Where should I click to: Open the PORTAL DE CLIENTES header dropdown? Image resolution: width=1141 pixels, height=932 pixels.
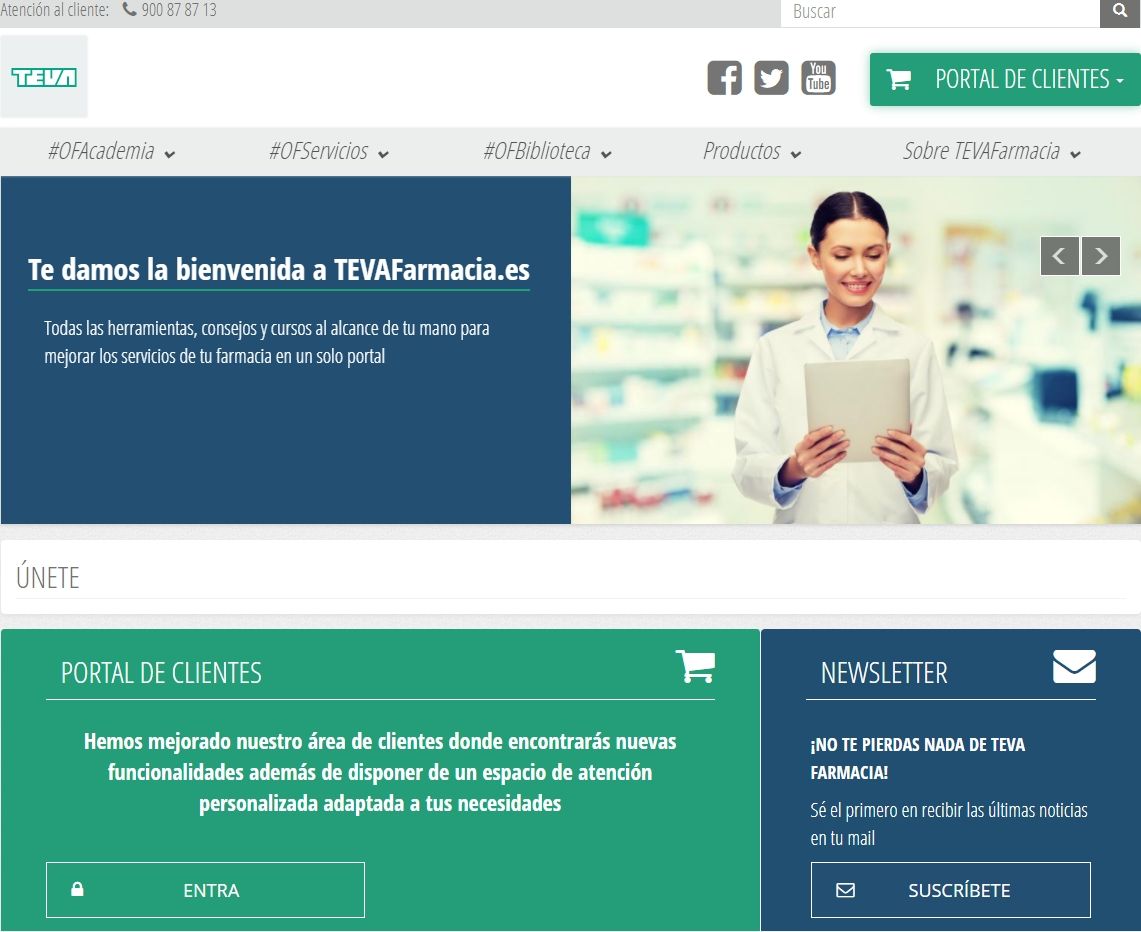point(1005,79)
